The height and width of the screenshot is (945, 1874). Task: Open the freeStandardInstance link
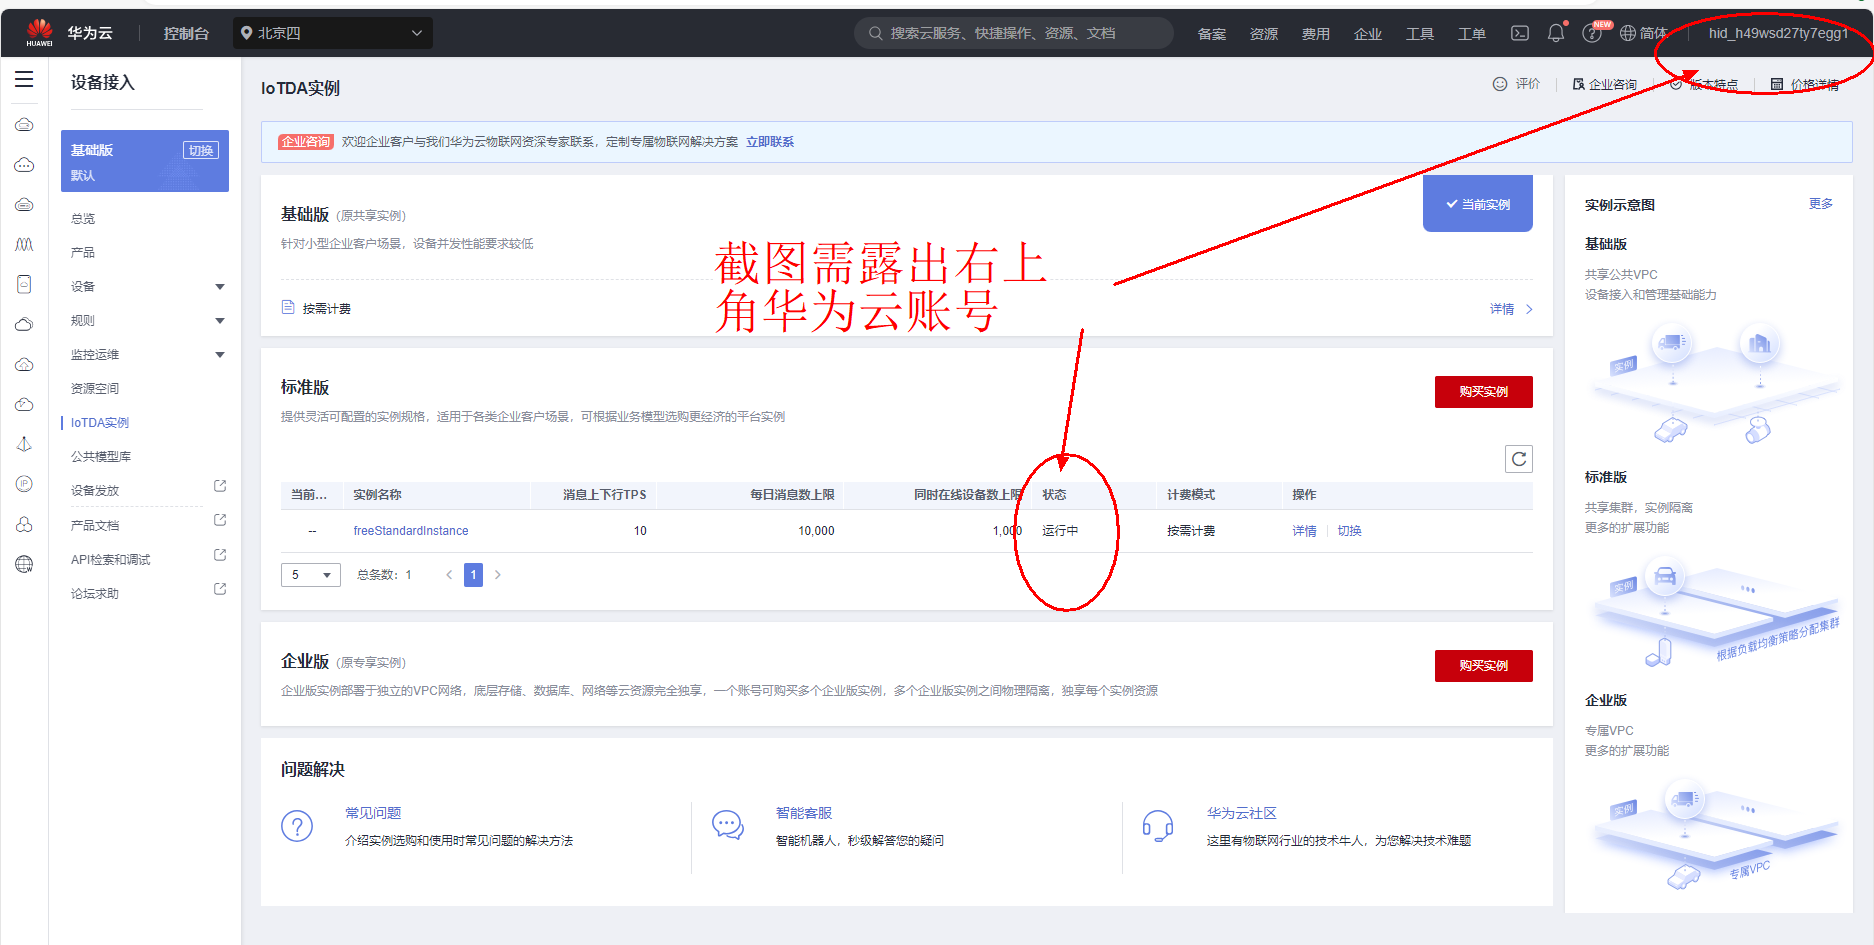(411, 531)
